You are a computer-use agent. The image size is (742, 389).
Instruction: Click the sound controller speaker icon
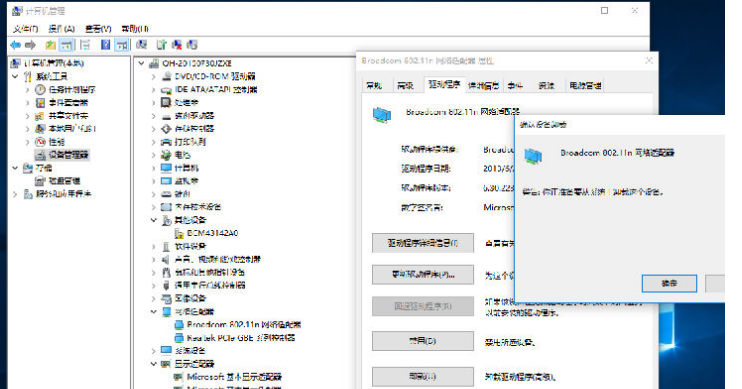coord(166,259)
